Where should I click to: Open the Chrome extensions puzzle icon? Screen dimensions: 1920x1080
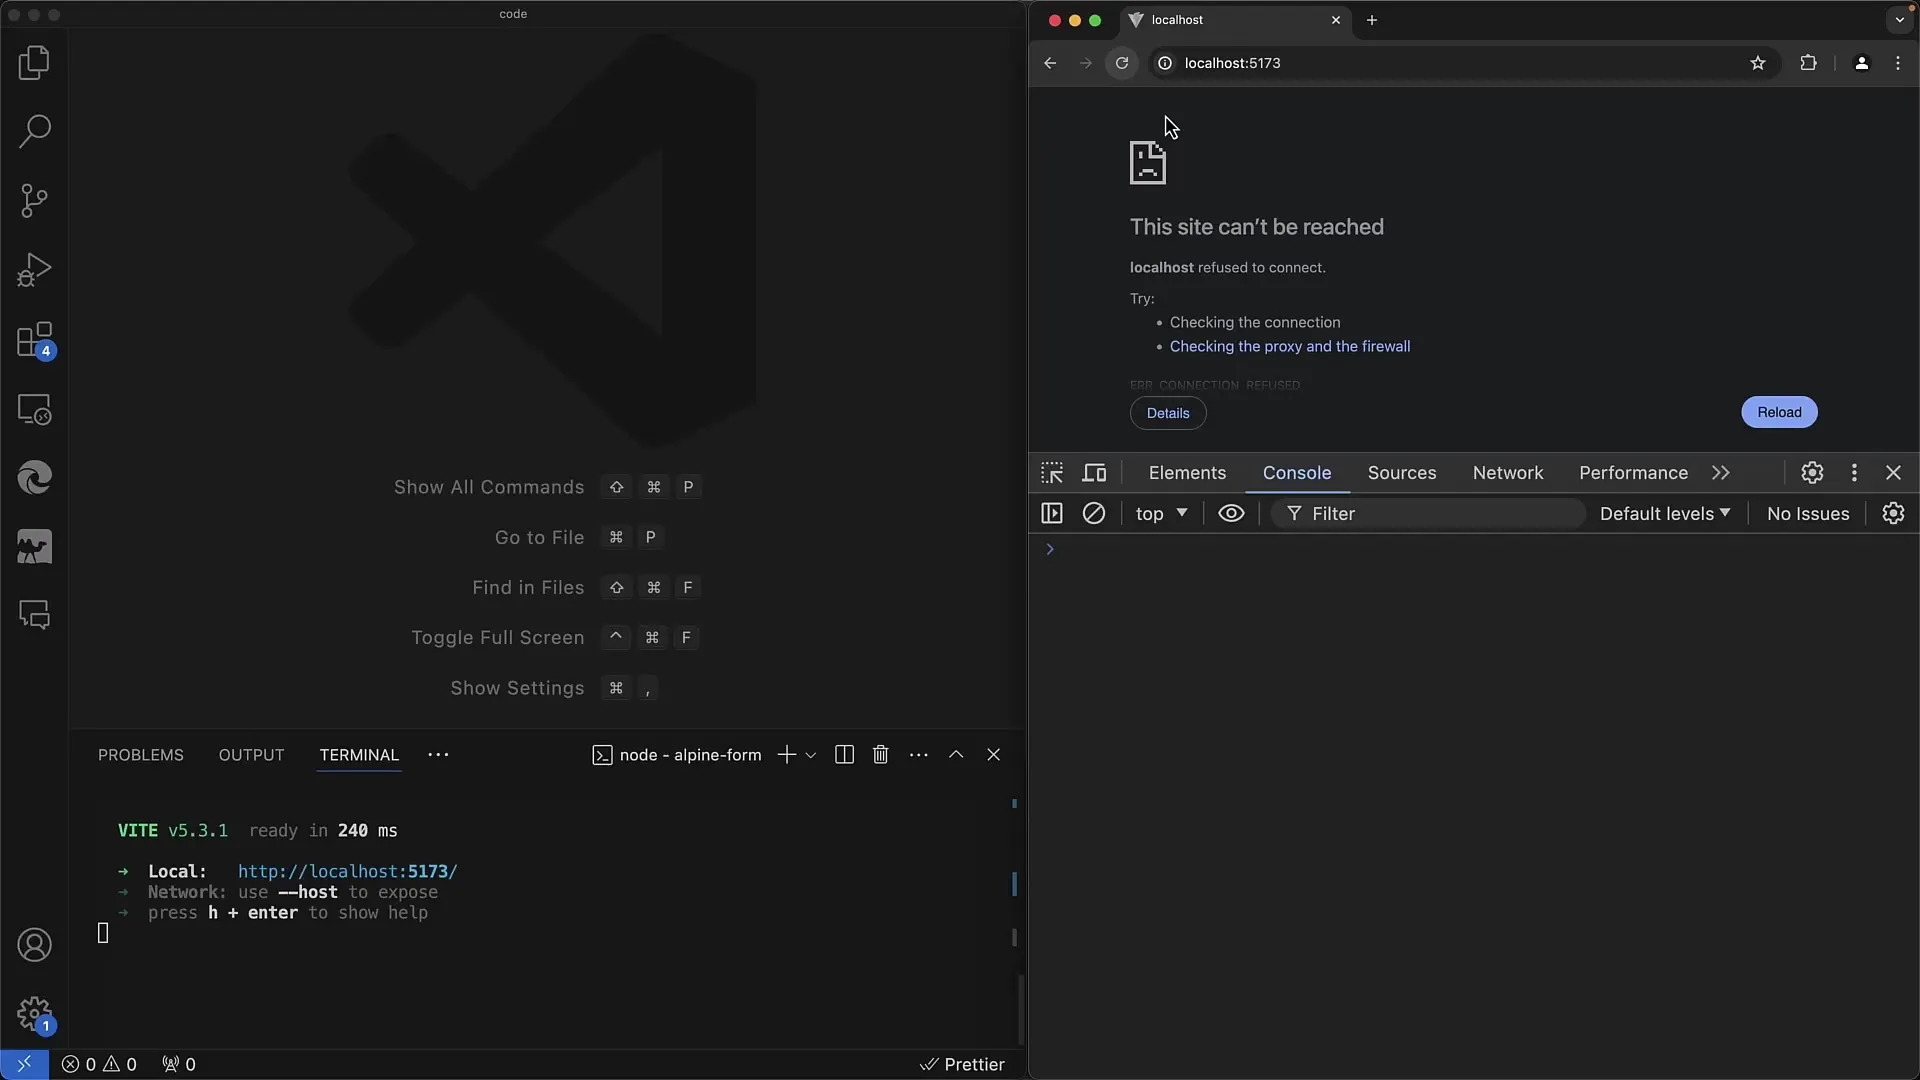1808,63
